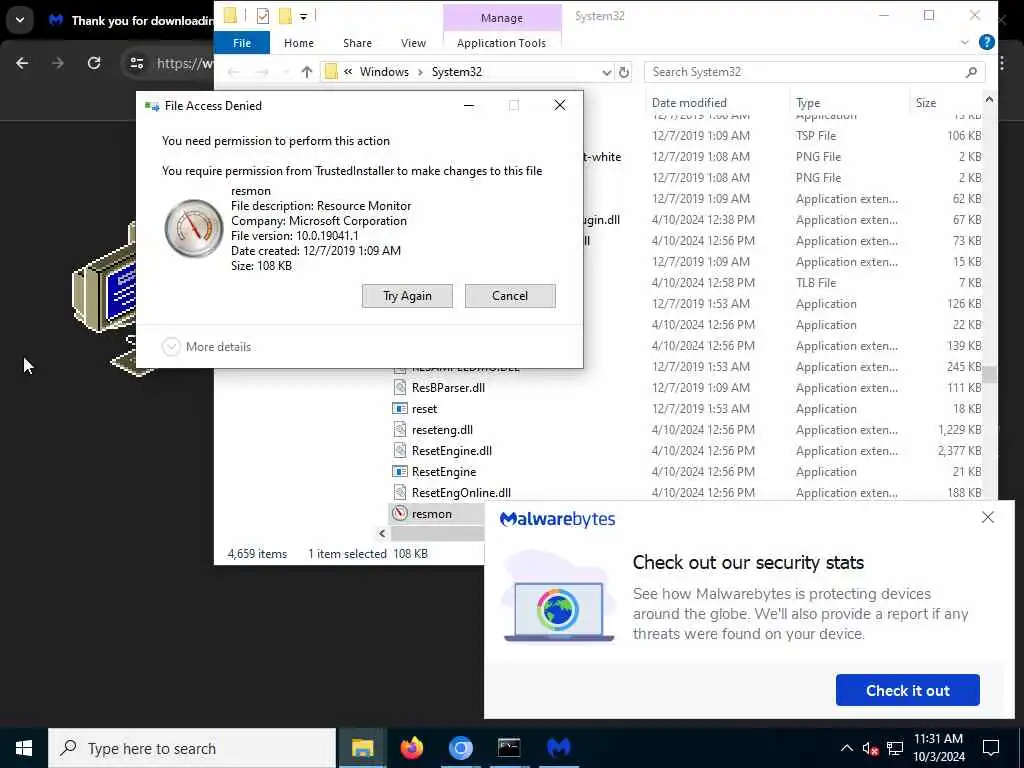Select the ResBParser.dll file
This screenshot has width=1024, height=768.
click(448, 388)
